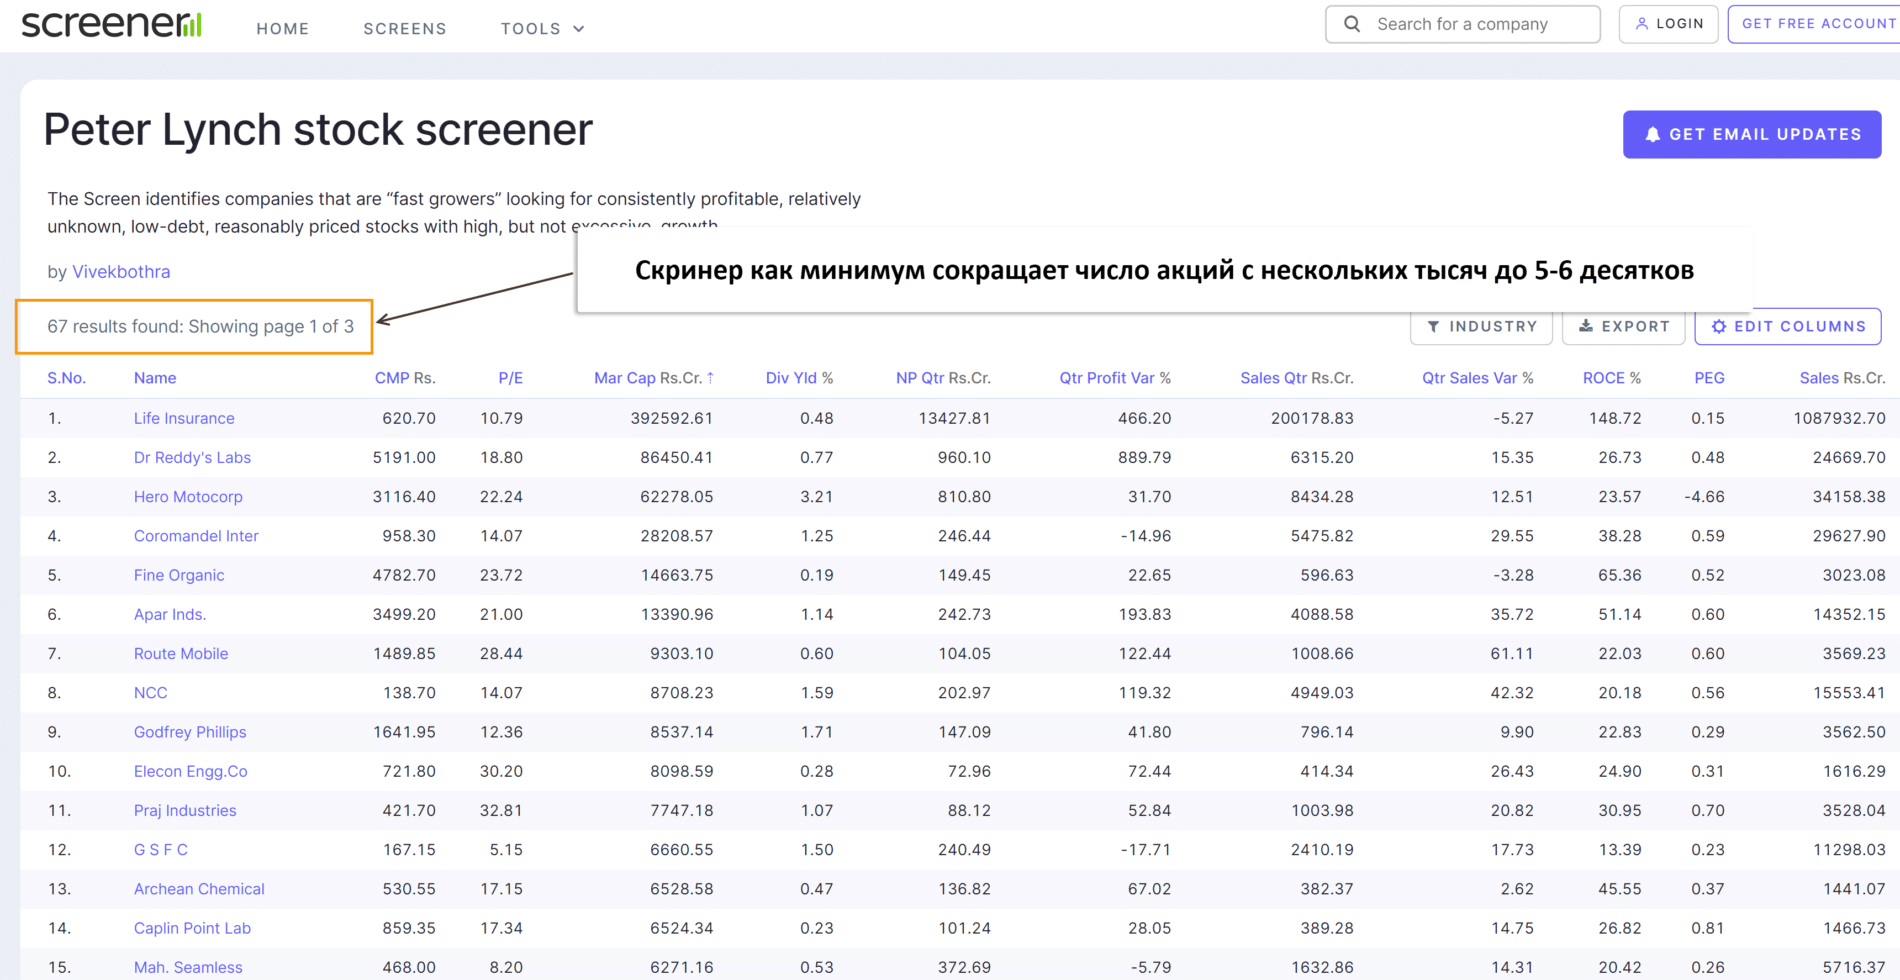Open the Home menu item
Viewport: 1900px width, 980px height.
point(282,28)
